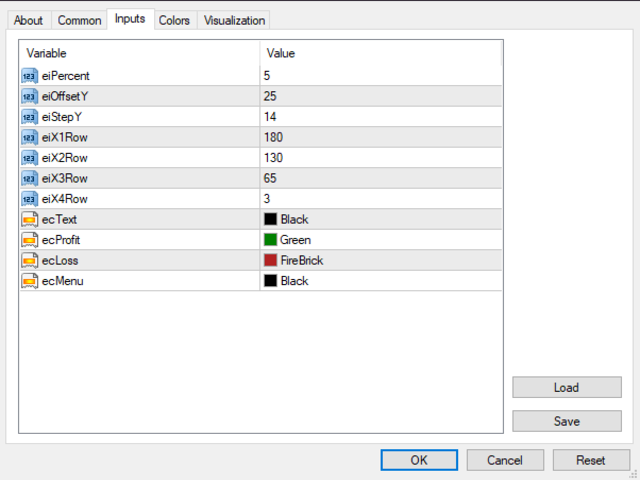This screenshot has height=480, width=640.
Task: Click the integer icon beside eiX3Row
Action: 29,178
